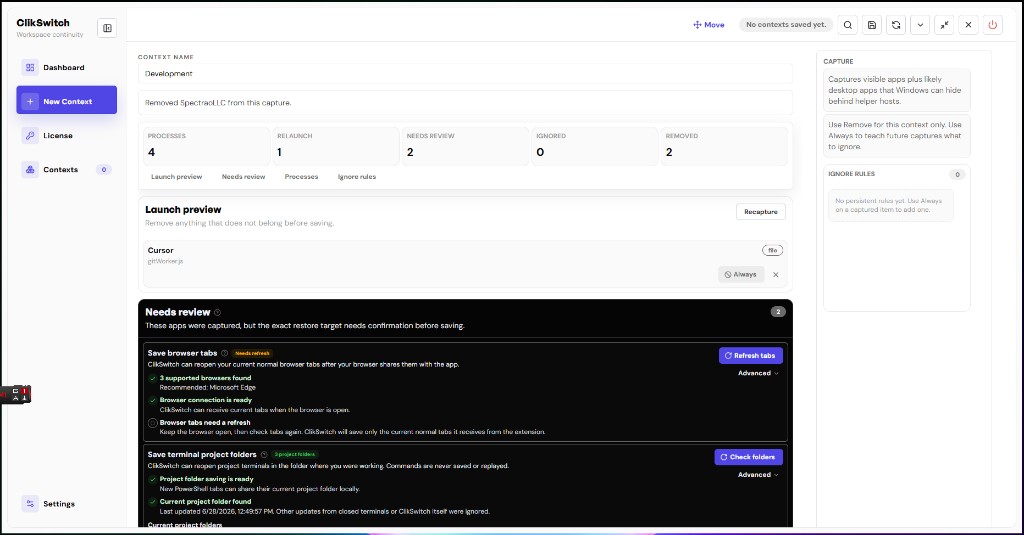Switch to the Ignore rules tab

357,176
